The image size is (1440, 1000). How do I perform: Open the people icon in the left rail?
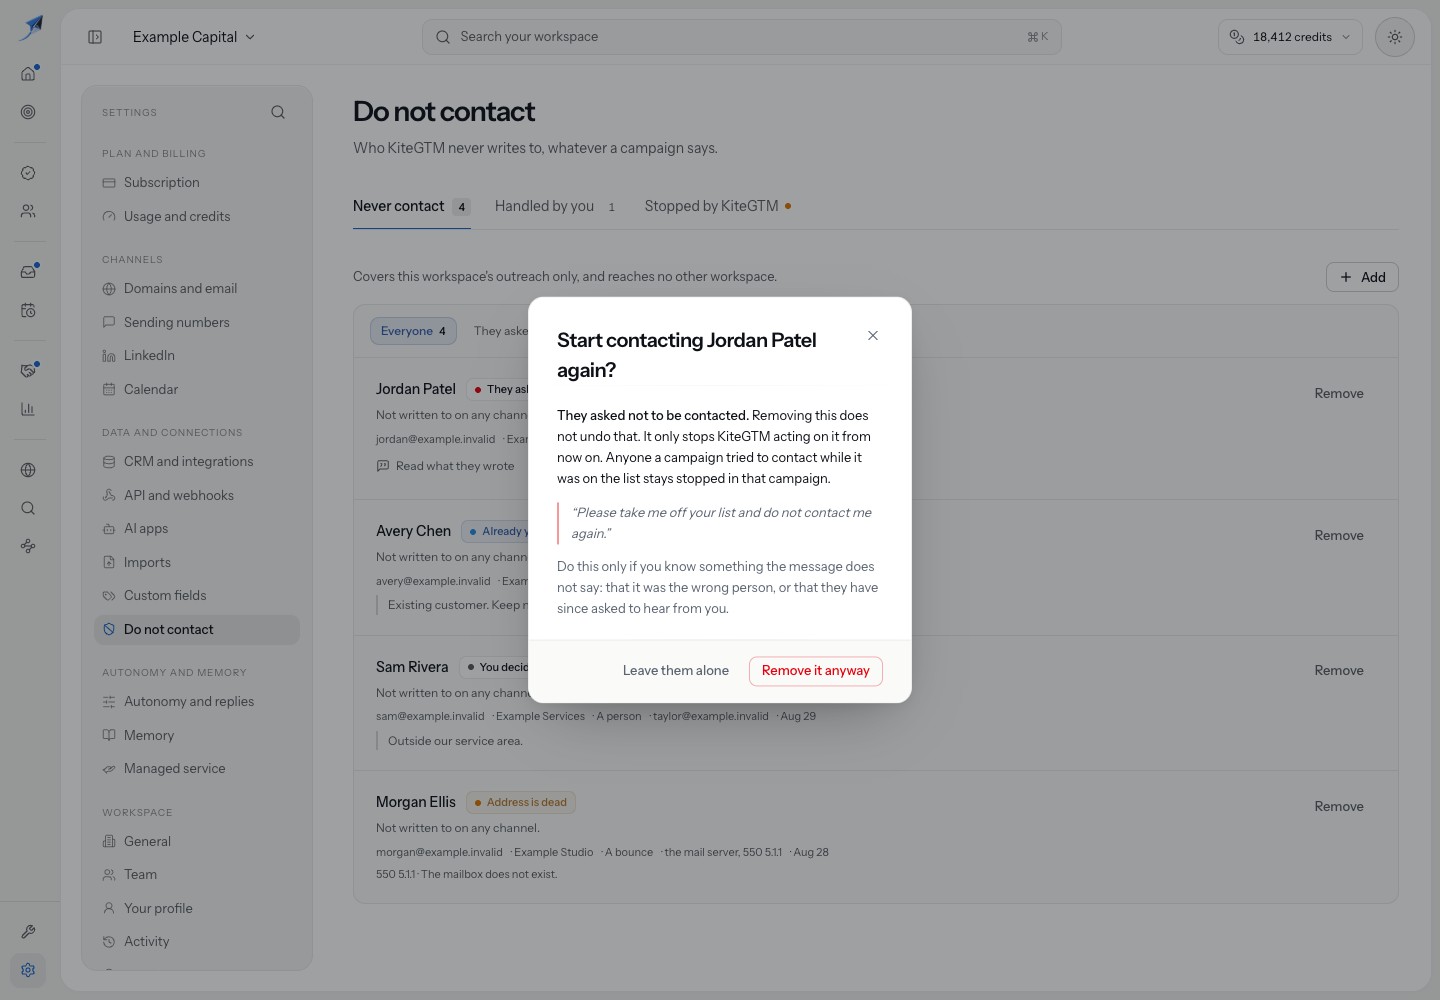click(28, 211)
